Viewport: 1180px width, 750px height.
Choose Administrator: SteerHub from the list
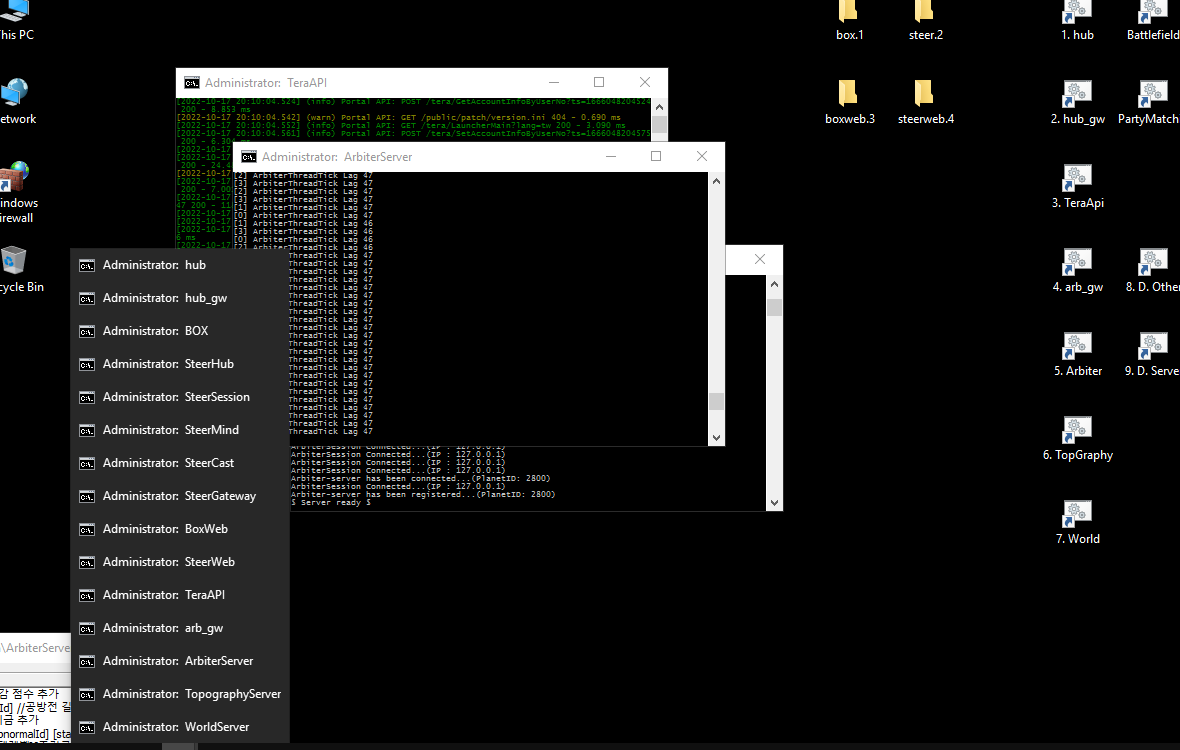point(180,364)
